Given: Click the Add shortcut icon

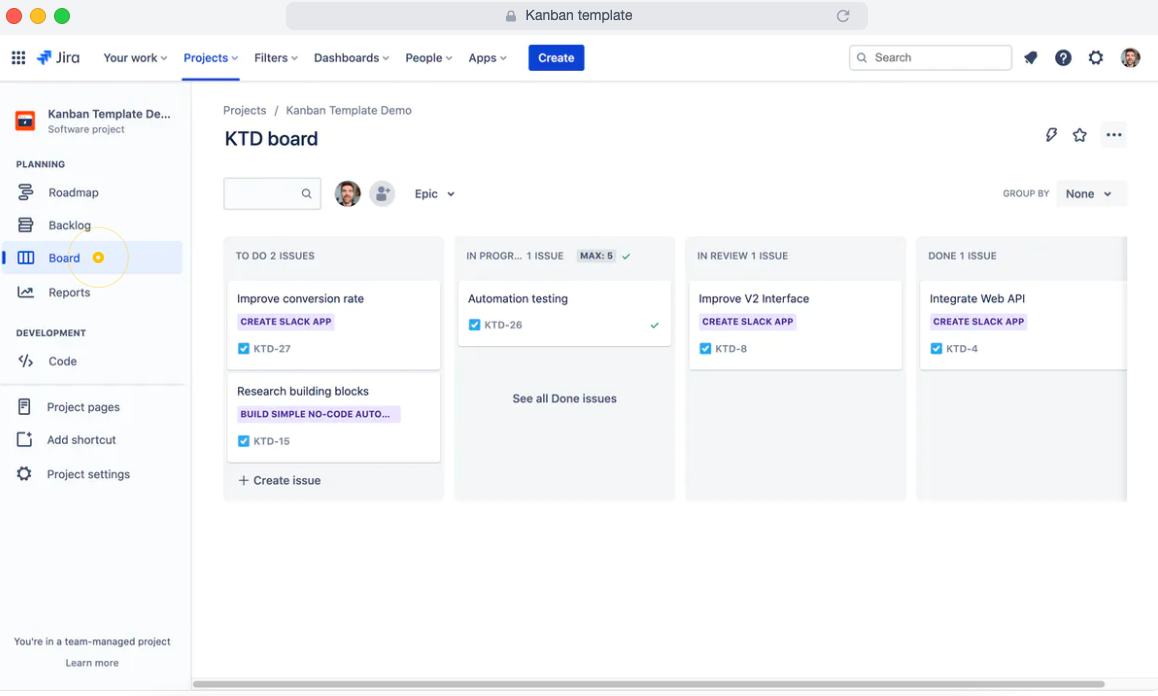Looking at the screenshot, I should [x=24, y=439].
